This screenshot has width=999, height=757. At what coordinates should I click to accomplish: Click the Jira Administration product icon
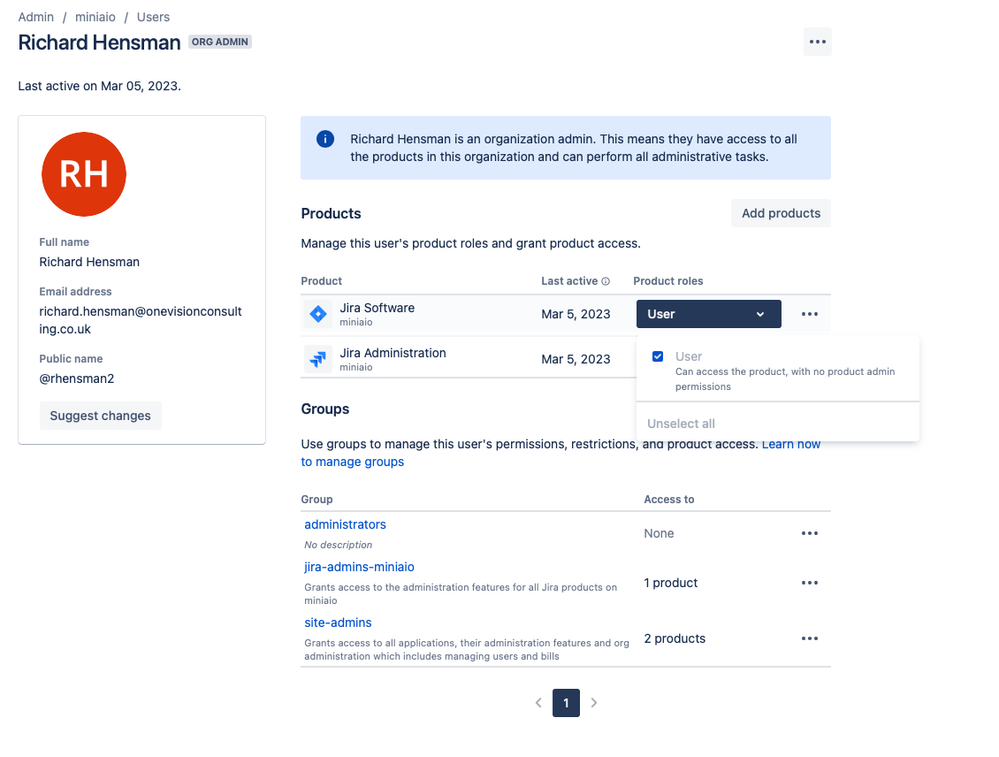[x=318, y=359]
